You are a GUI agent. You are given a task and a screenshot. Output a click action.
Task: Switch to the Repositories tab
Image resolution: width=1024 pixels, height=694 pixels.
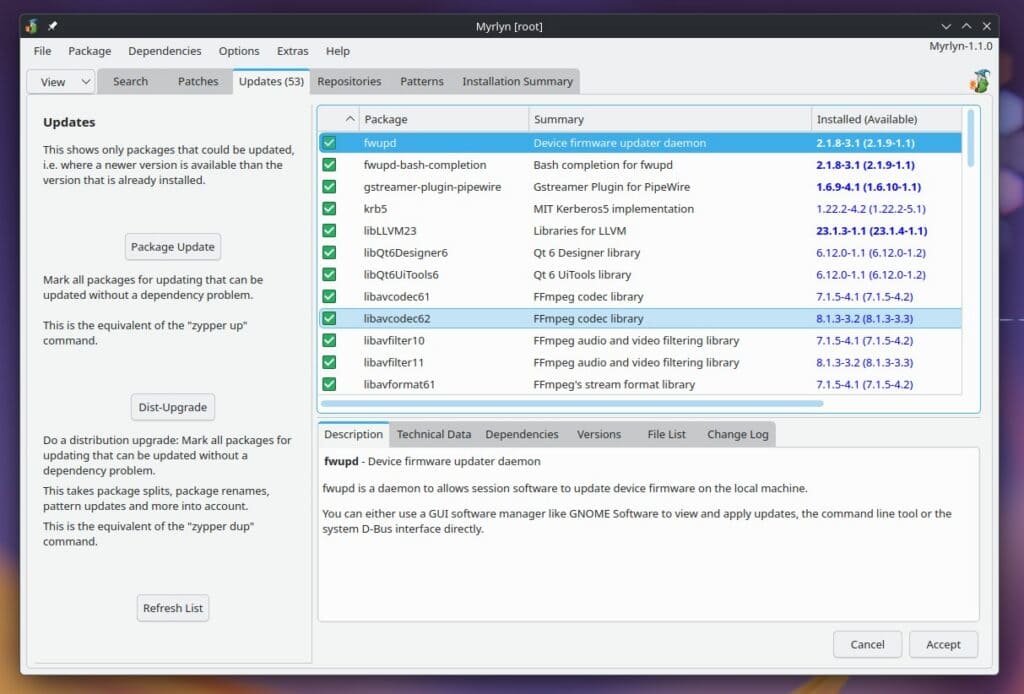coord(349,82)
